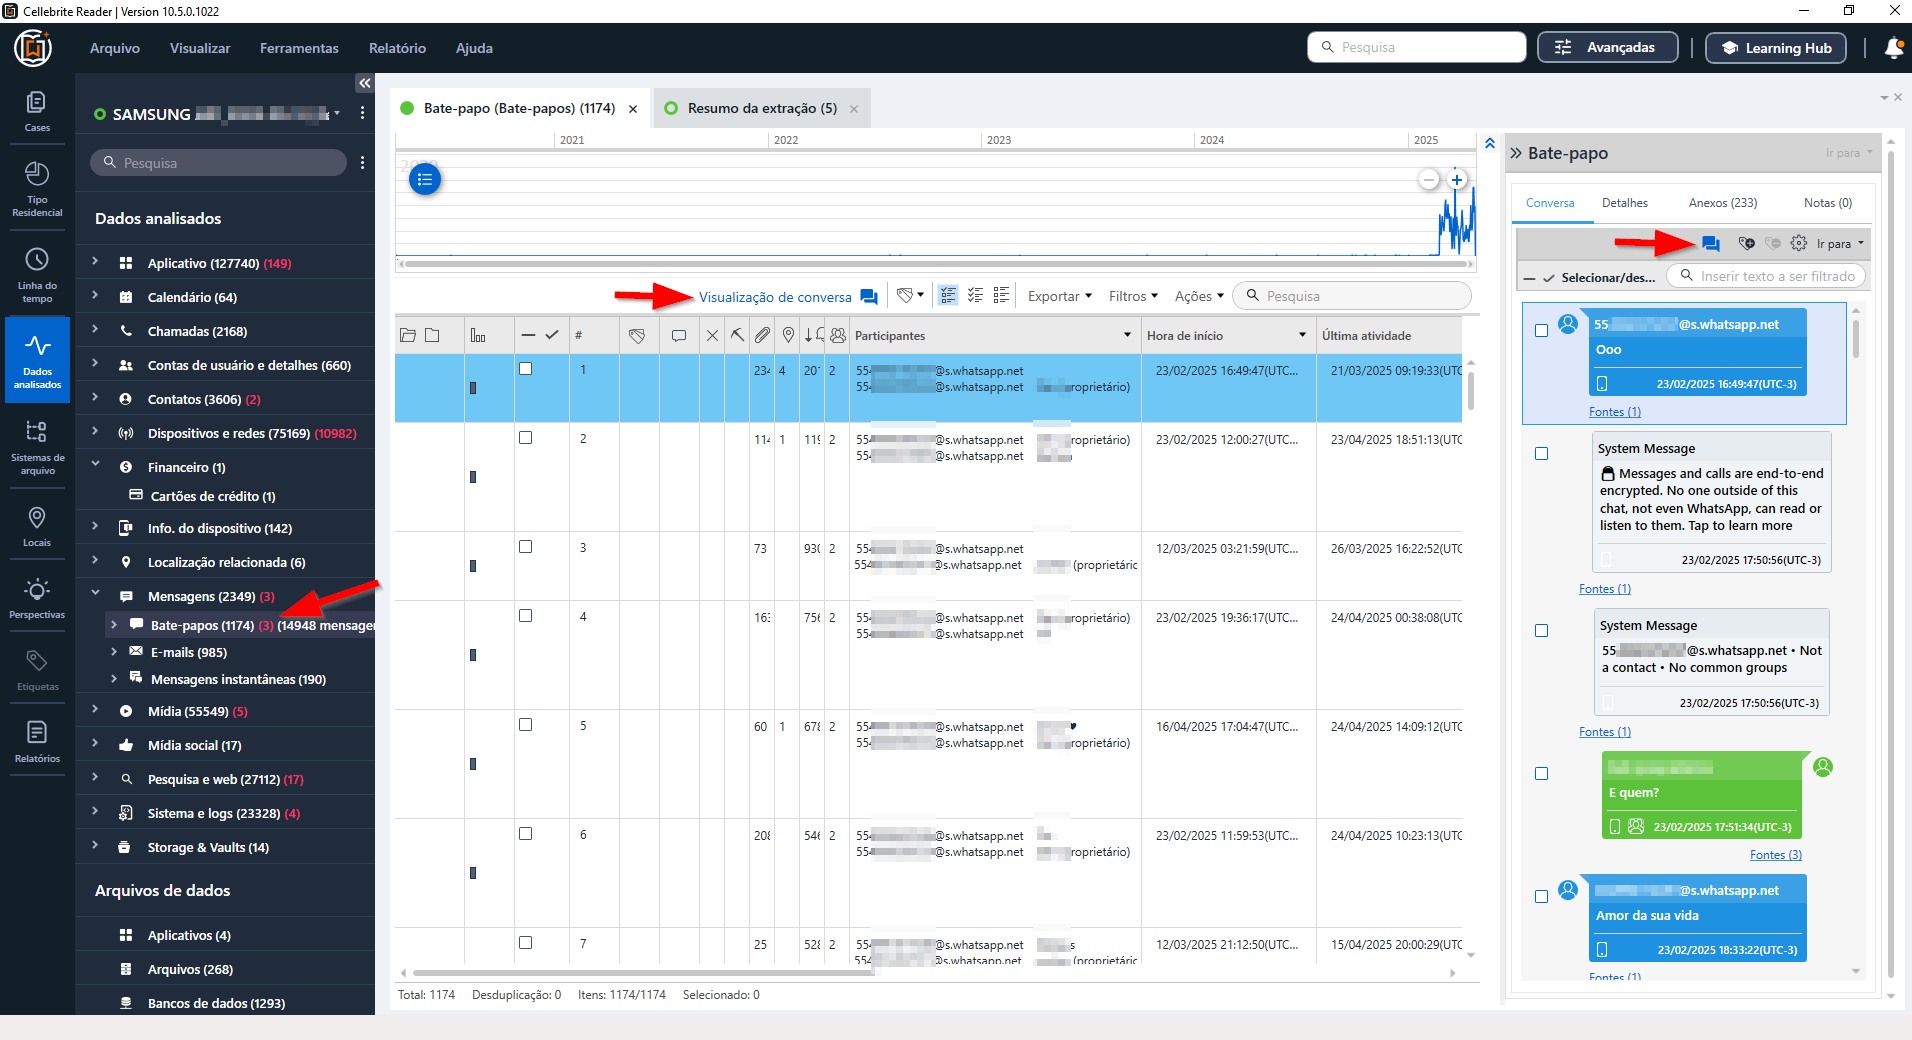Tick the checkbox for row 5
Screen dimensions: 1912x1040
525,725
